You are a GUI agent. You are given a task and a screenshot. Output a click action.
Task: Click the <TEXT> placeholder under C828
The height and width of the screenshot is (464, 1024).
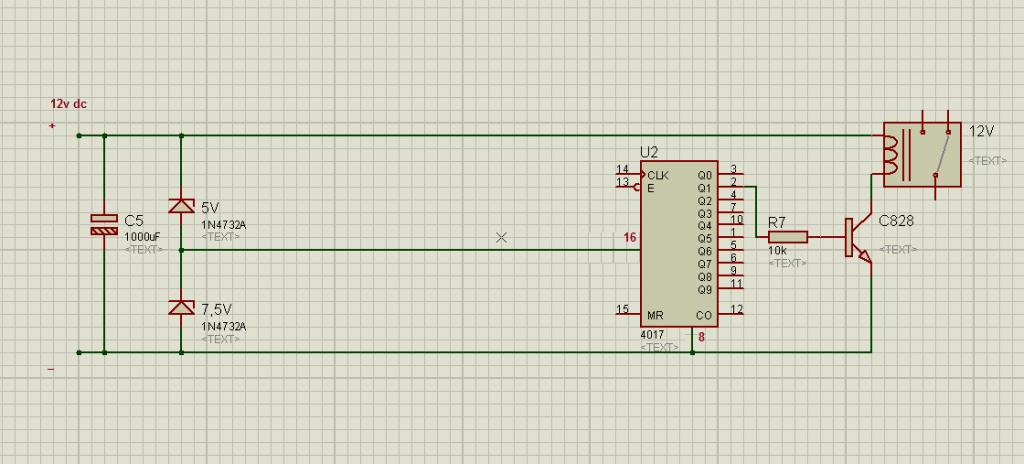tap(898, 250)
